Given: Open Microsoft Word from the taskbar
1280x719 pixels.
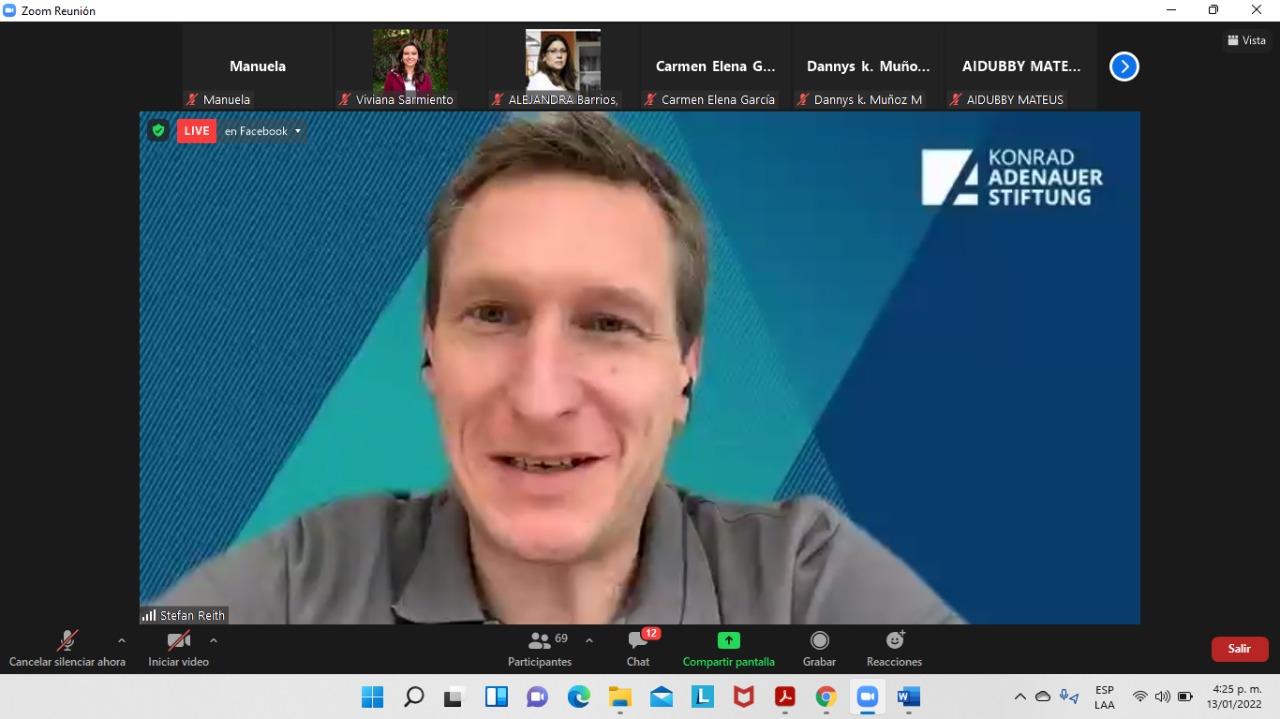Looking at the screenshot, I should [908, 697].
